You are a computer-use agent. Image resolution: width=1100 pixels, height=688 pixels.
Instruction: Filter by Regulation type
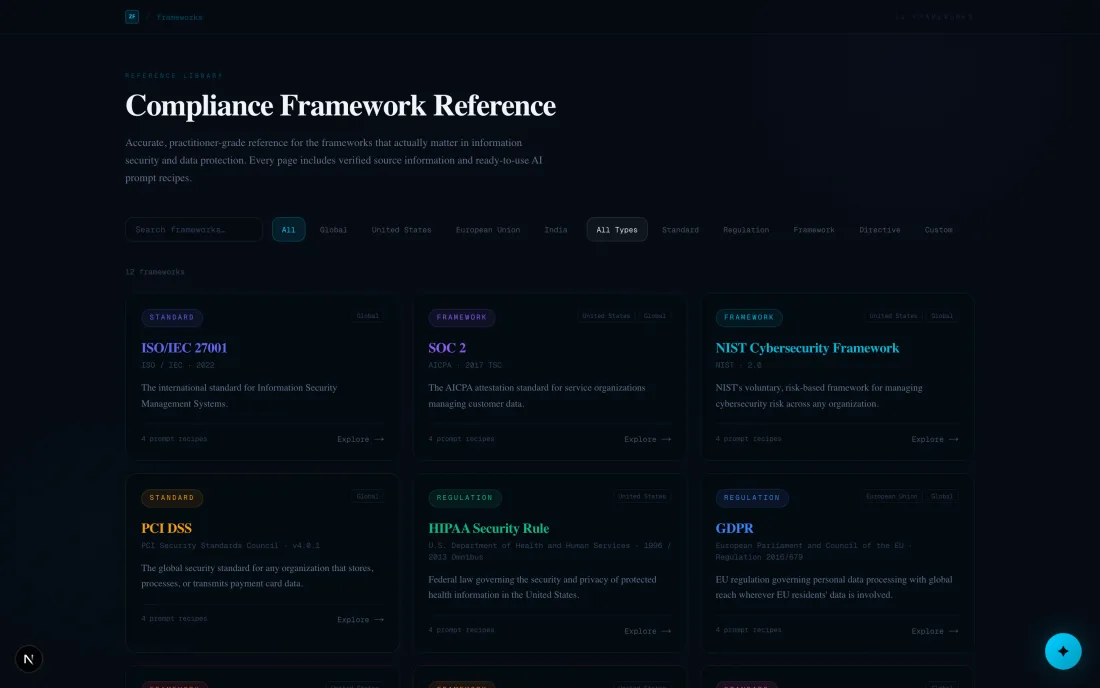(x=746, y=229)
